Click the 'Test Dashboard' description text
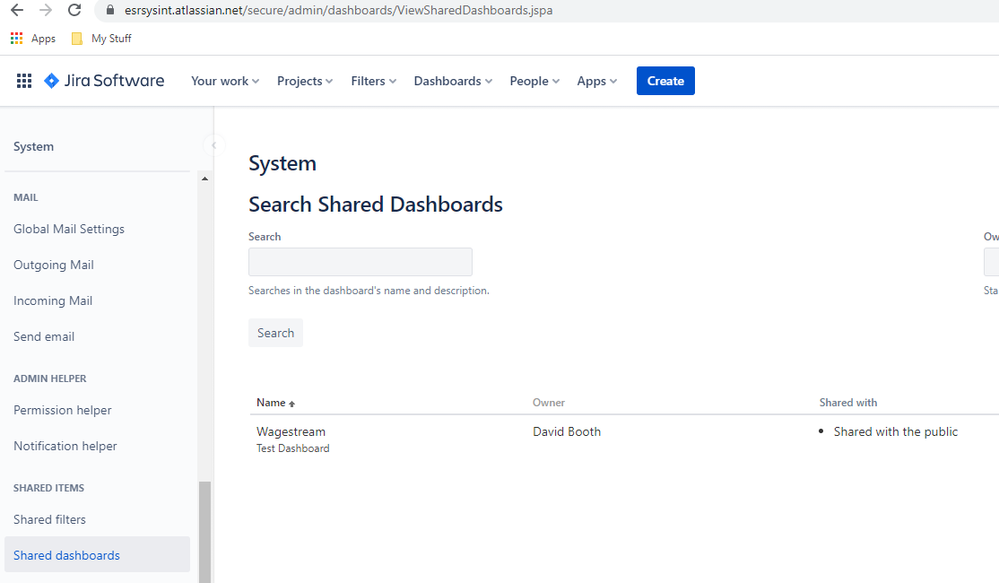Viewport: 999px width, 583px height. pyautogui.click(x=293, y=449)
